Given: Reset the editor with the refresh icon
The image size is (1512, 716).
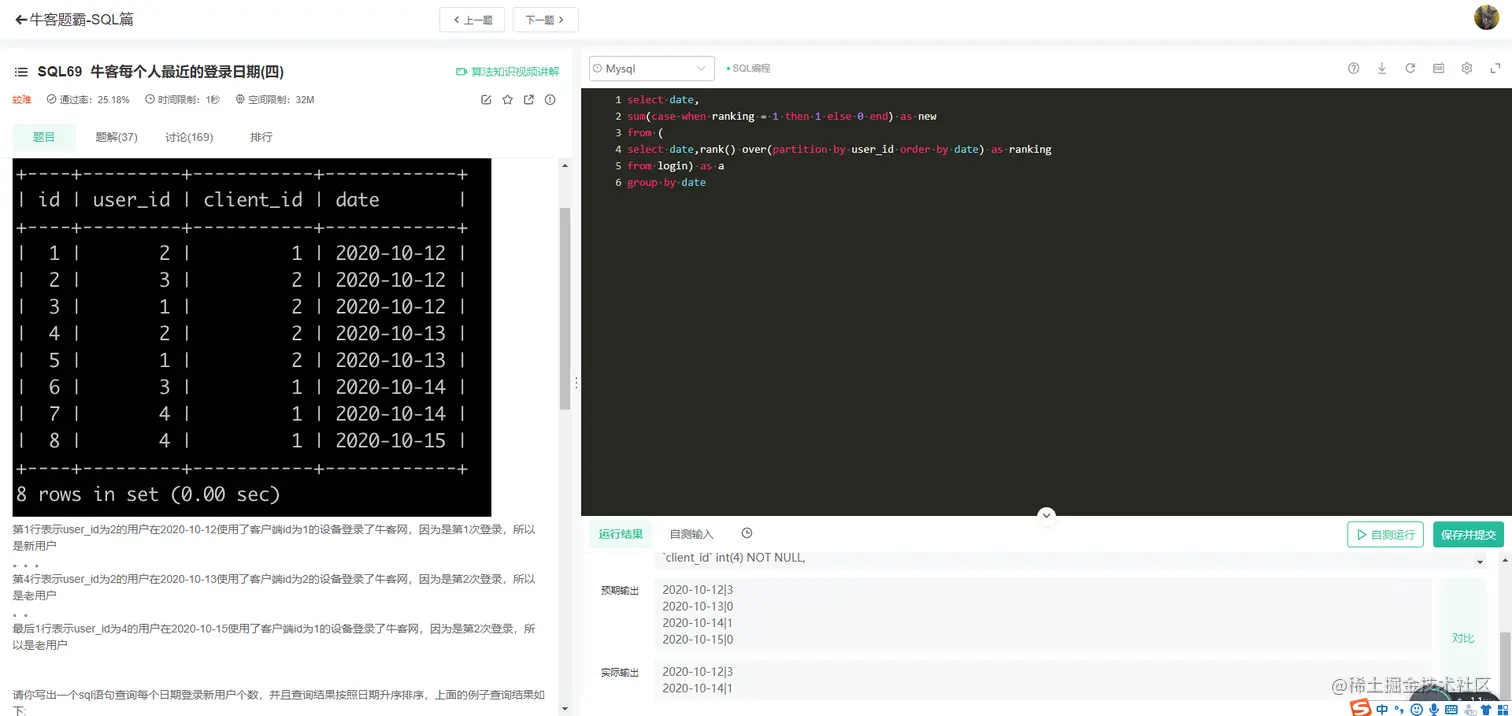Looking at the screenshot, I should point(1409,68).
